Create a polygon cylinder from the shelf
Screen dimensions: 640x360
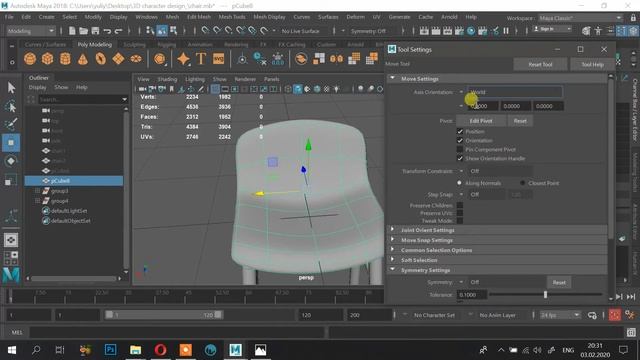(65, 59)
